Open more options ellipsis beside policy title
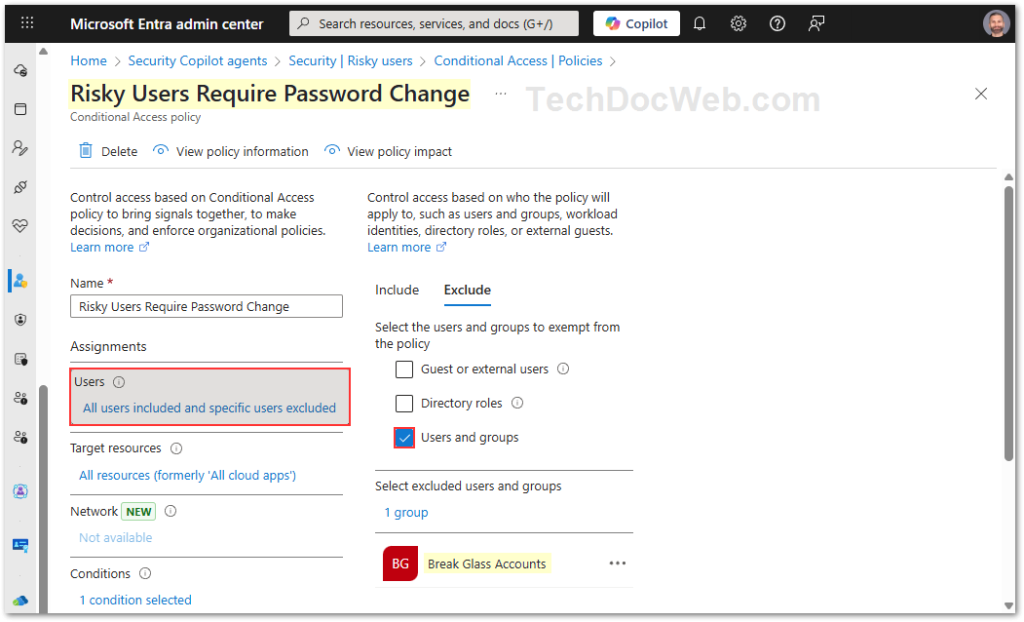This screenshot has height=622, width=1024. [500, 94]
